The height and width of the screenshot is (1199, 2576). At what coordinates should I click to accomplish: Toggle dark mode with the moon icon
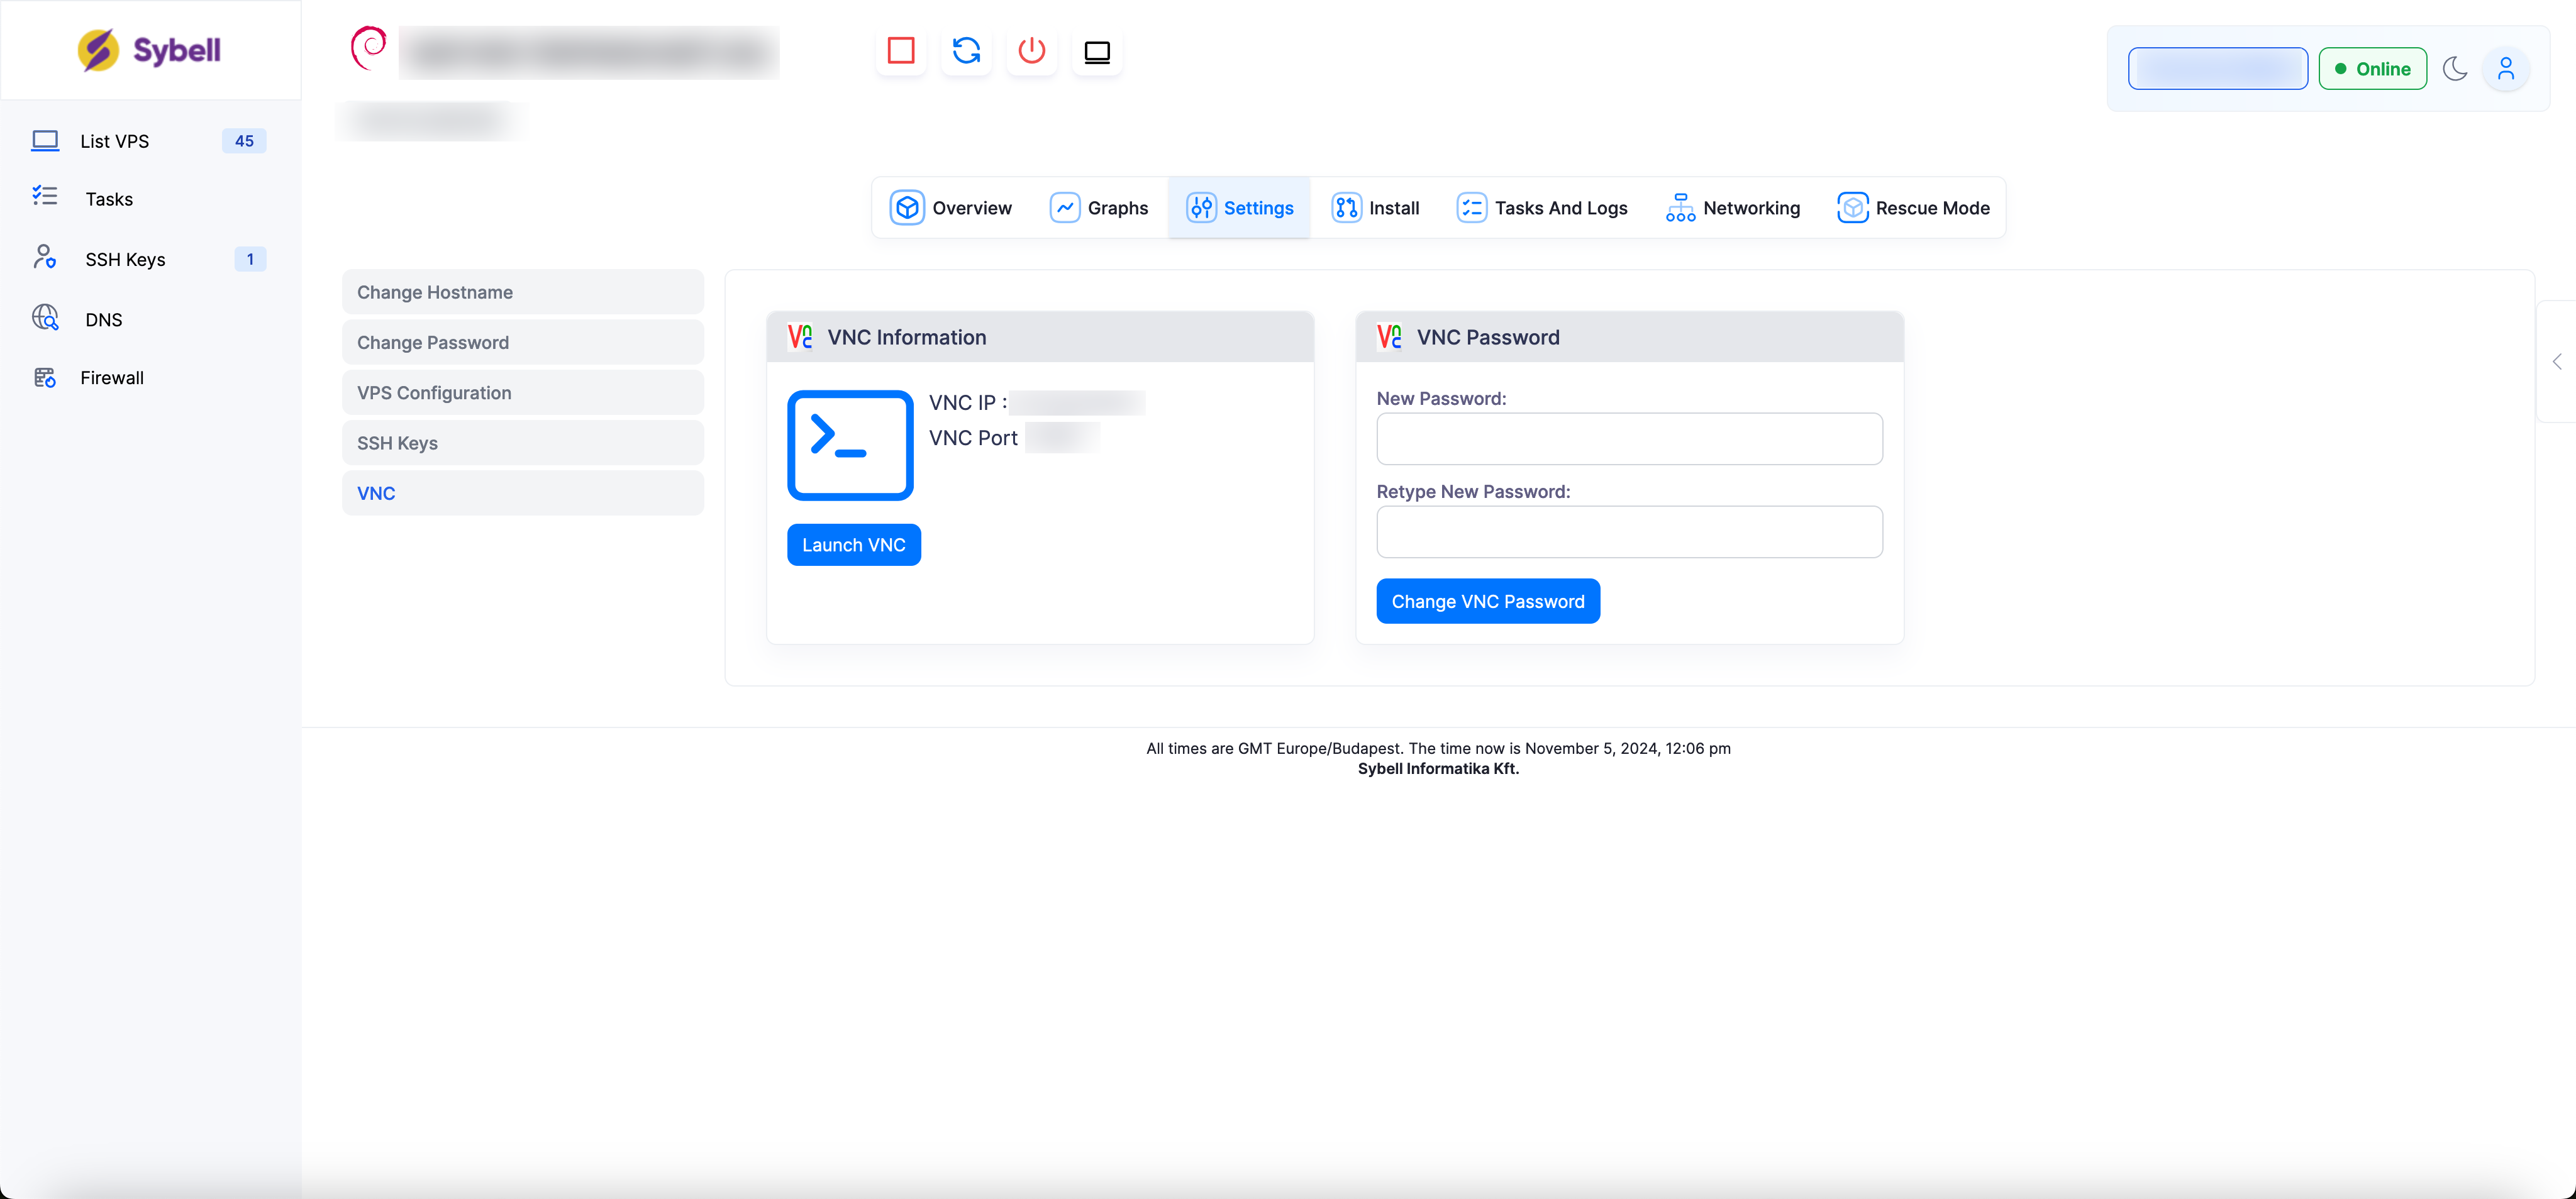(2455, 69)
